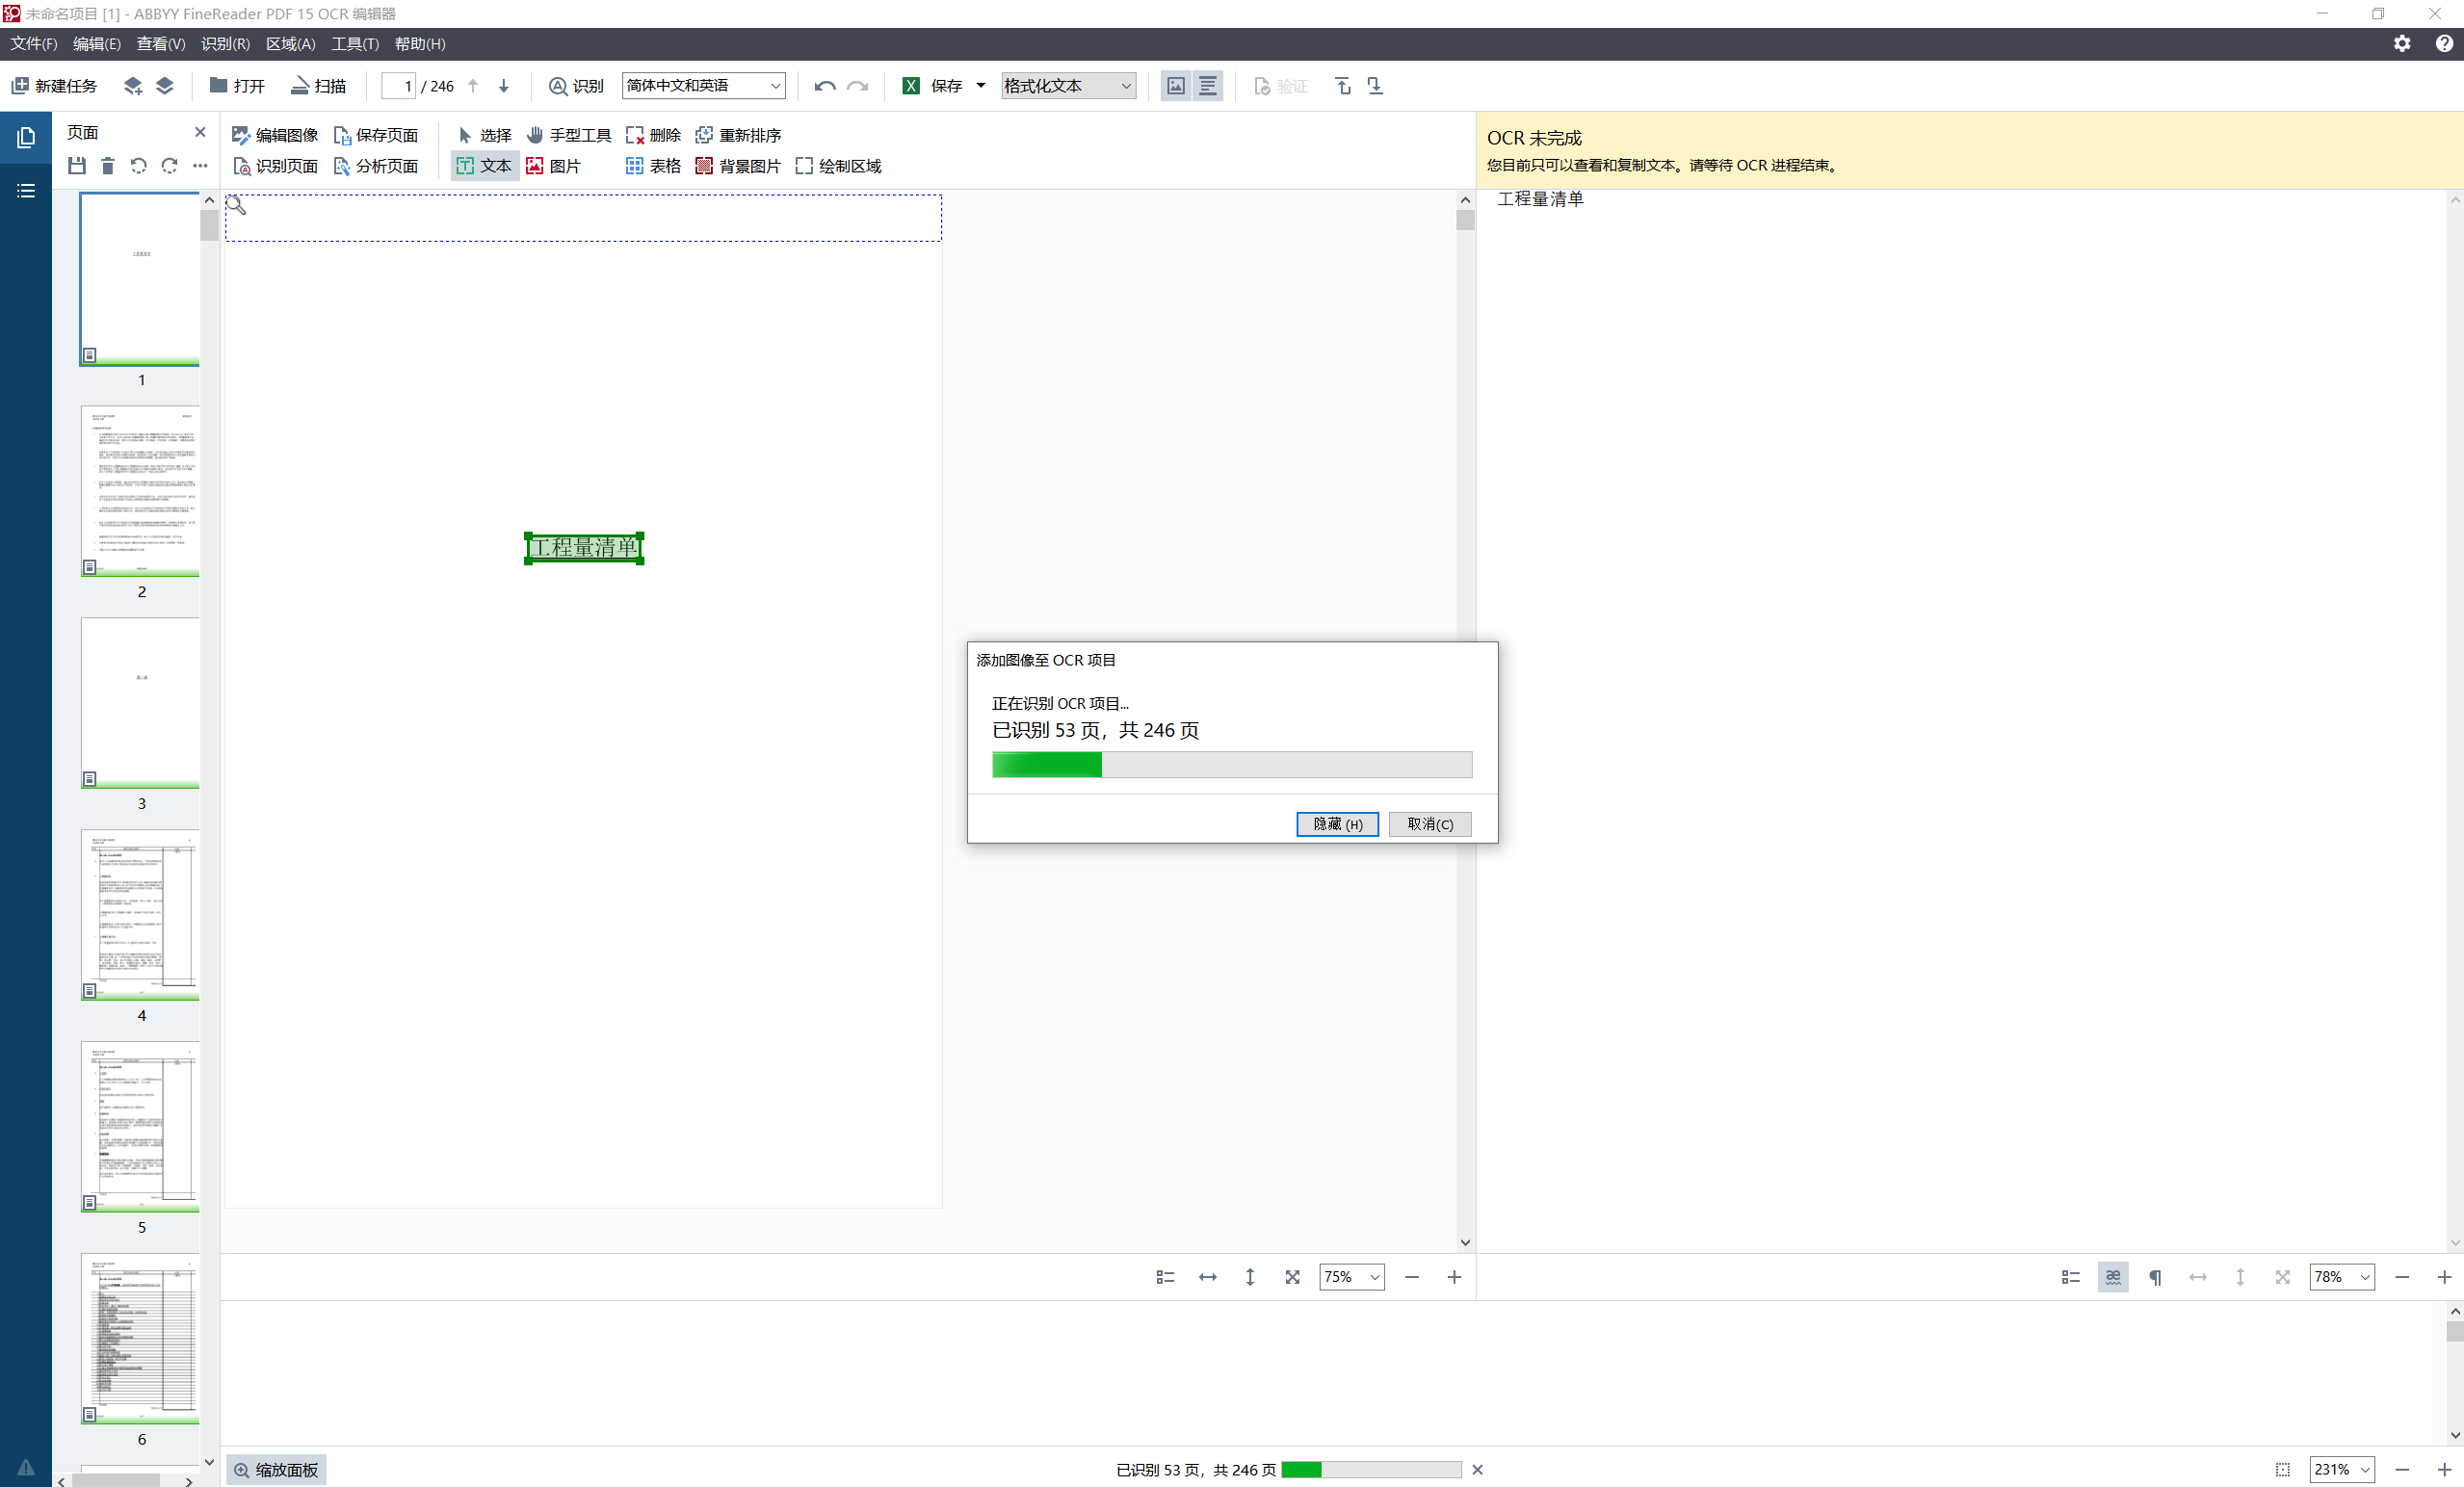This screenshot has height=1487, width=2464.
Task: Click the 隐藏(H) button in dialog
Action: [x=1337, y=824]
